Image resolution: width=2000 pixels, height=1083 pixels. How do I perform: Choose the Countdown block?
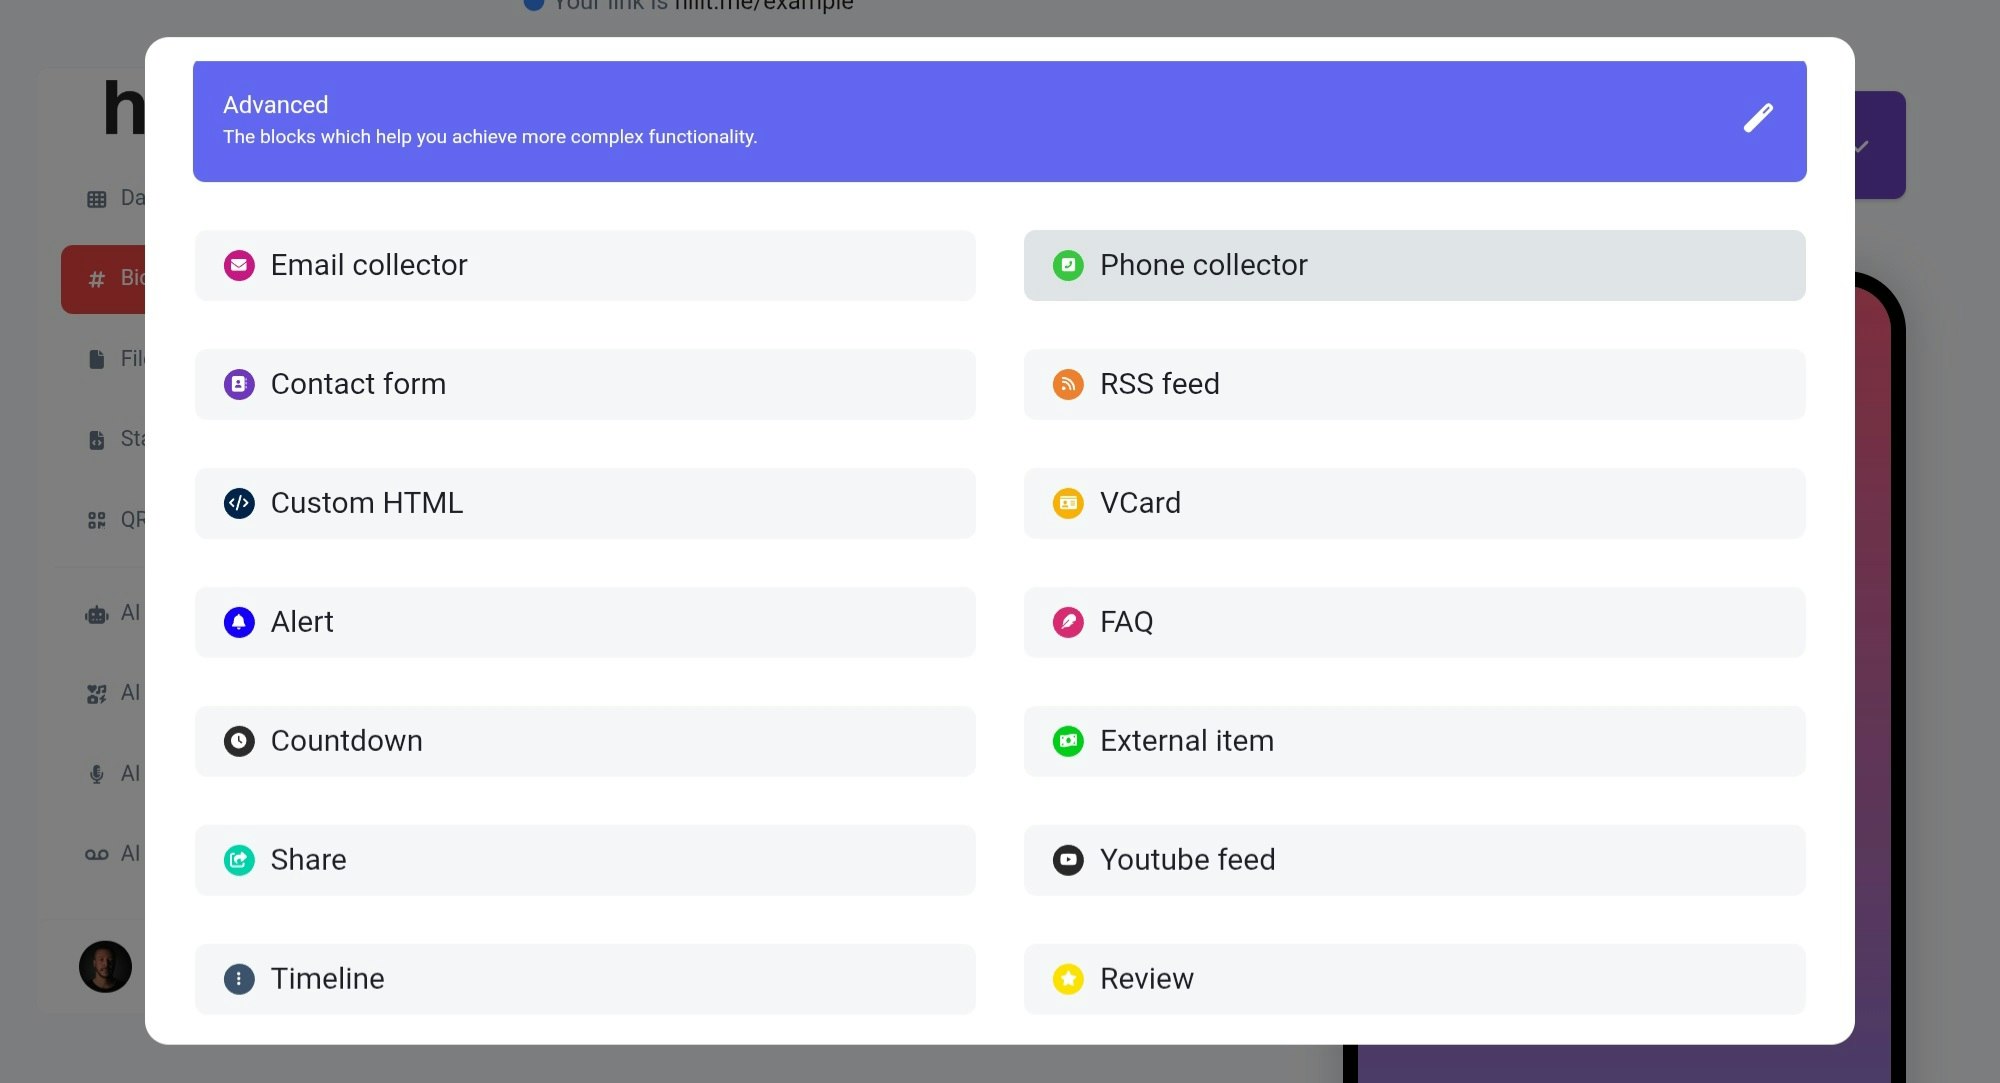(x=585, y=741)
